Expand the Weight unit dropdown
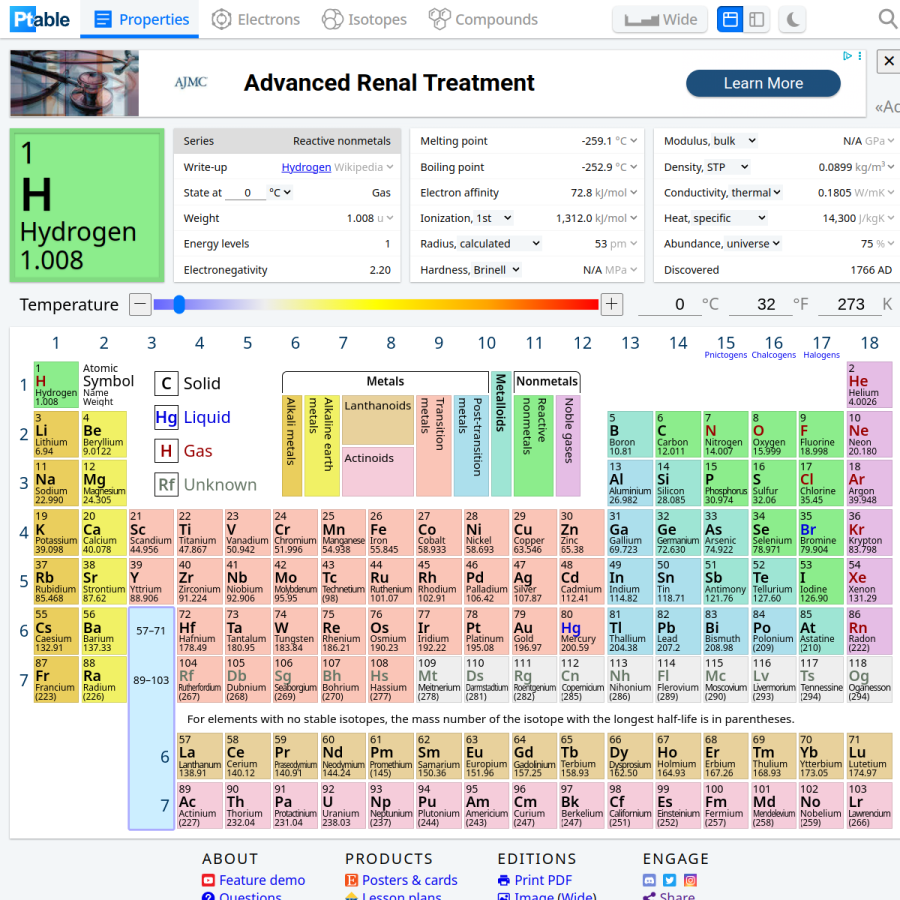 (x=390, y=218)
